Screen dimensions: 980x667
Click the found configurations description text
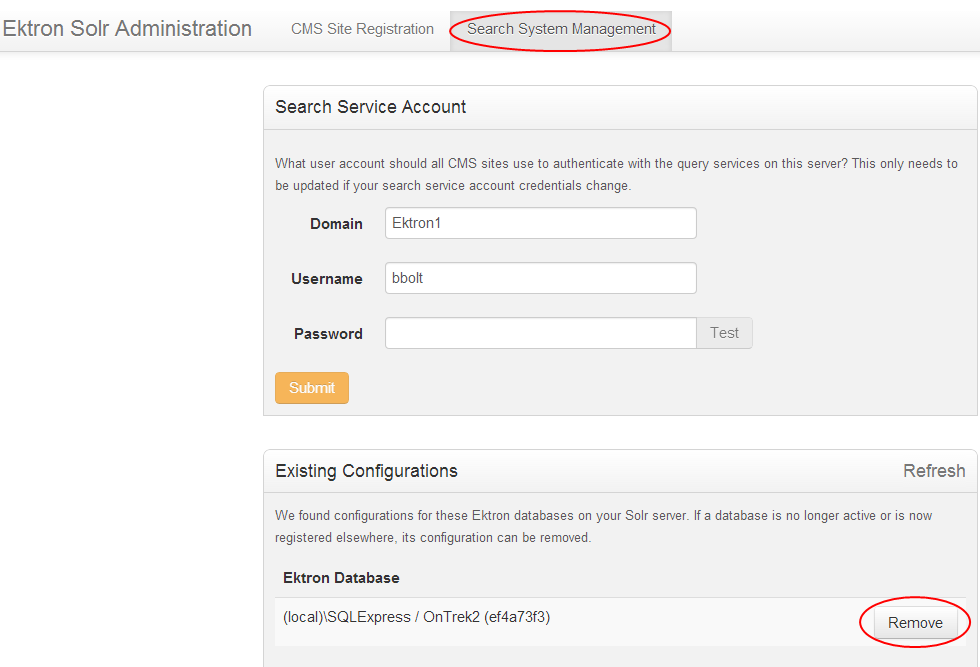(x=615, y=527)
